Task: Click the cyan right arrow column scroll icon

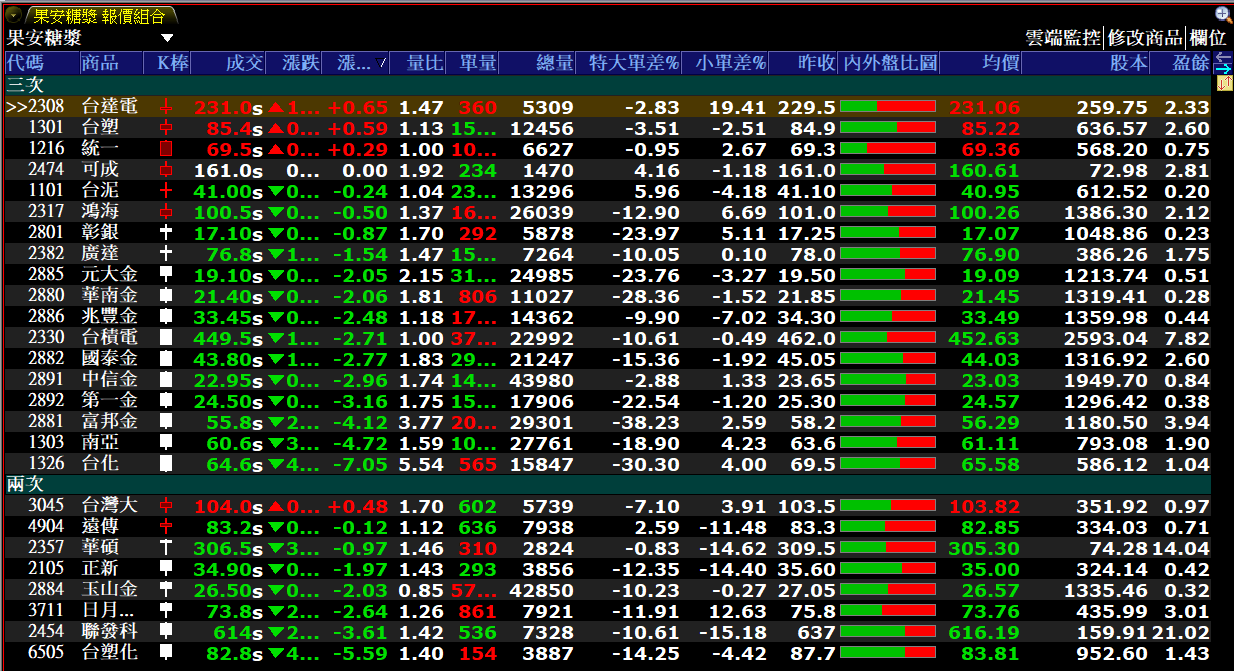Action: pyautogui.click(x=1223, y=69)
